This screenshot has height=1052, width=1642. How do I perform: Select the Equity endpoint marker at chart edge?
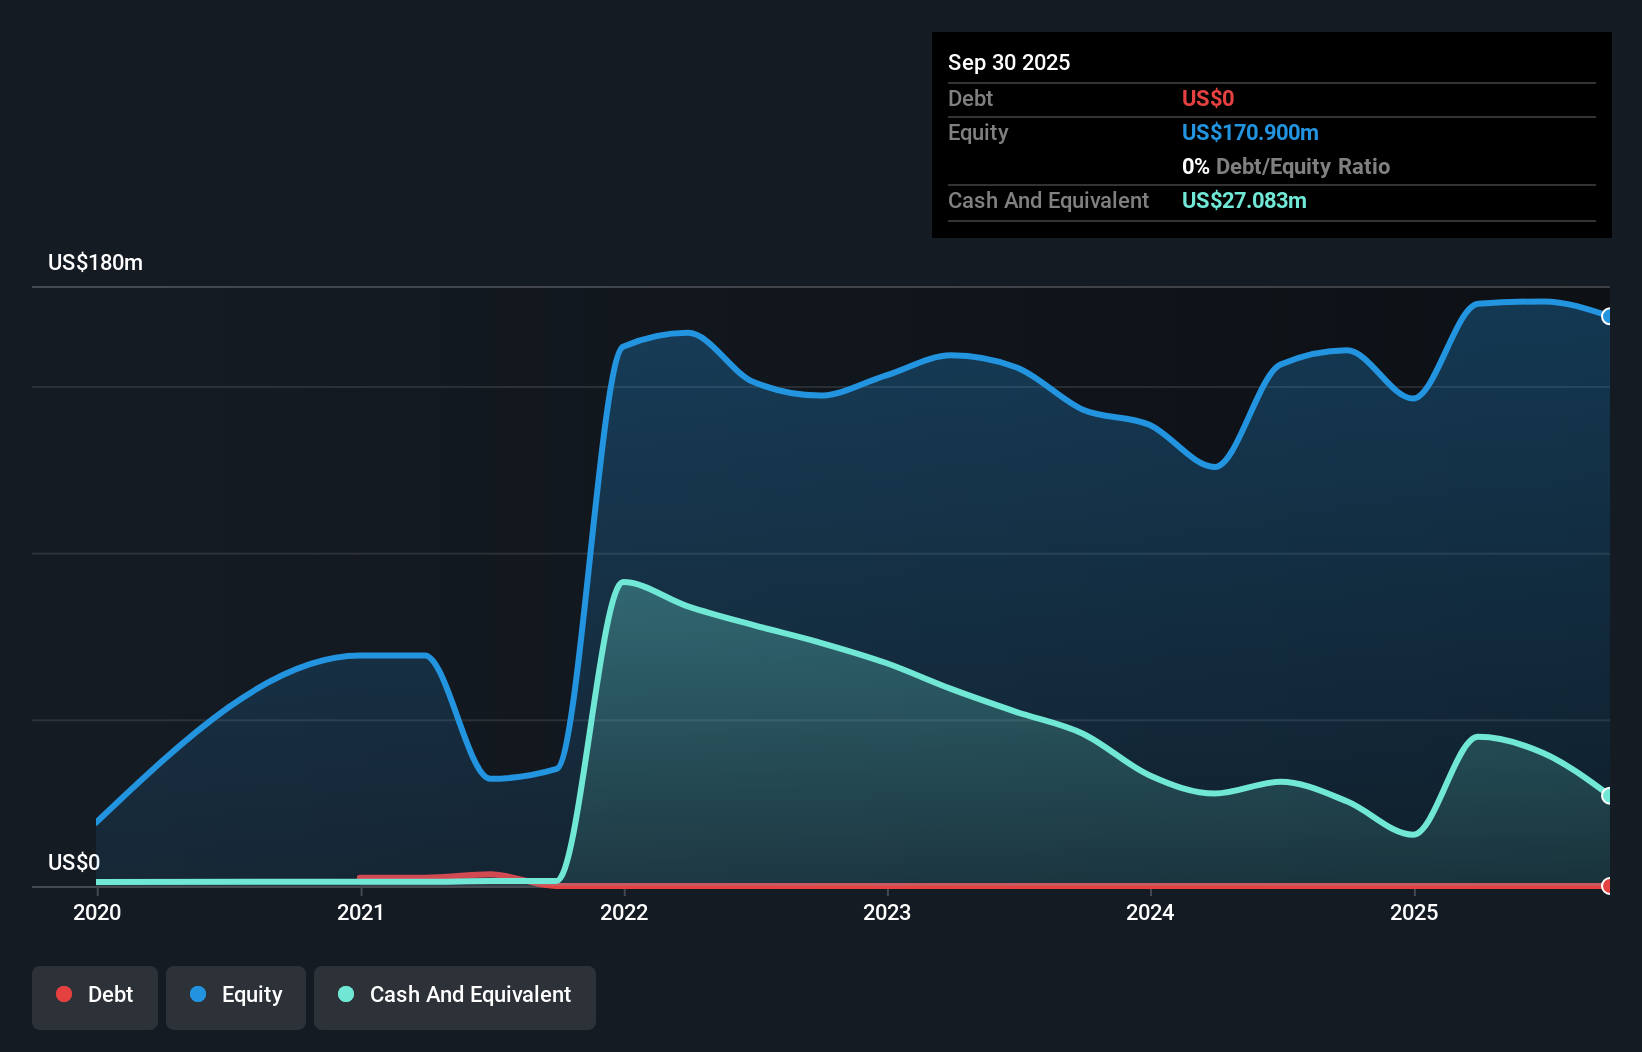(1608, 316)
